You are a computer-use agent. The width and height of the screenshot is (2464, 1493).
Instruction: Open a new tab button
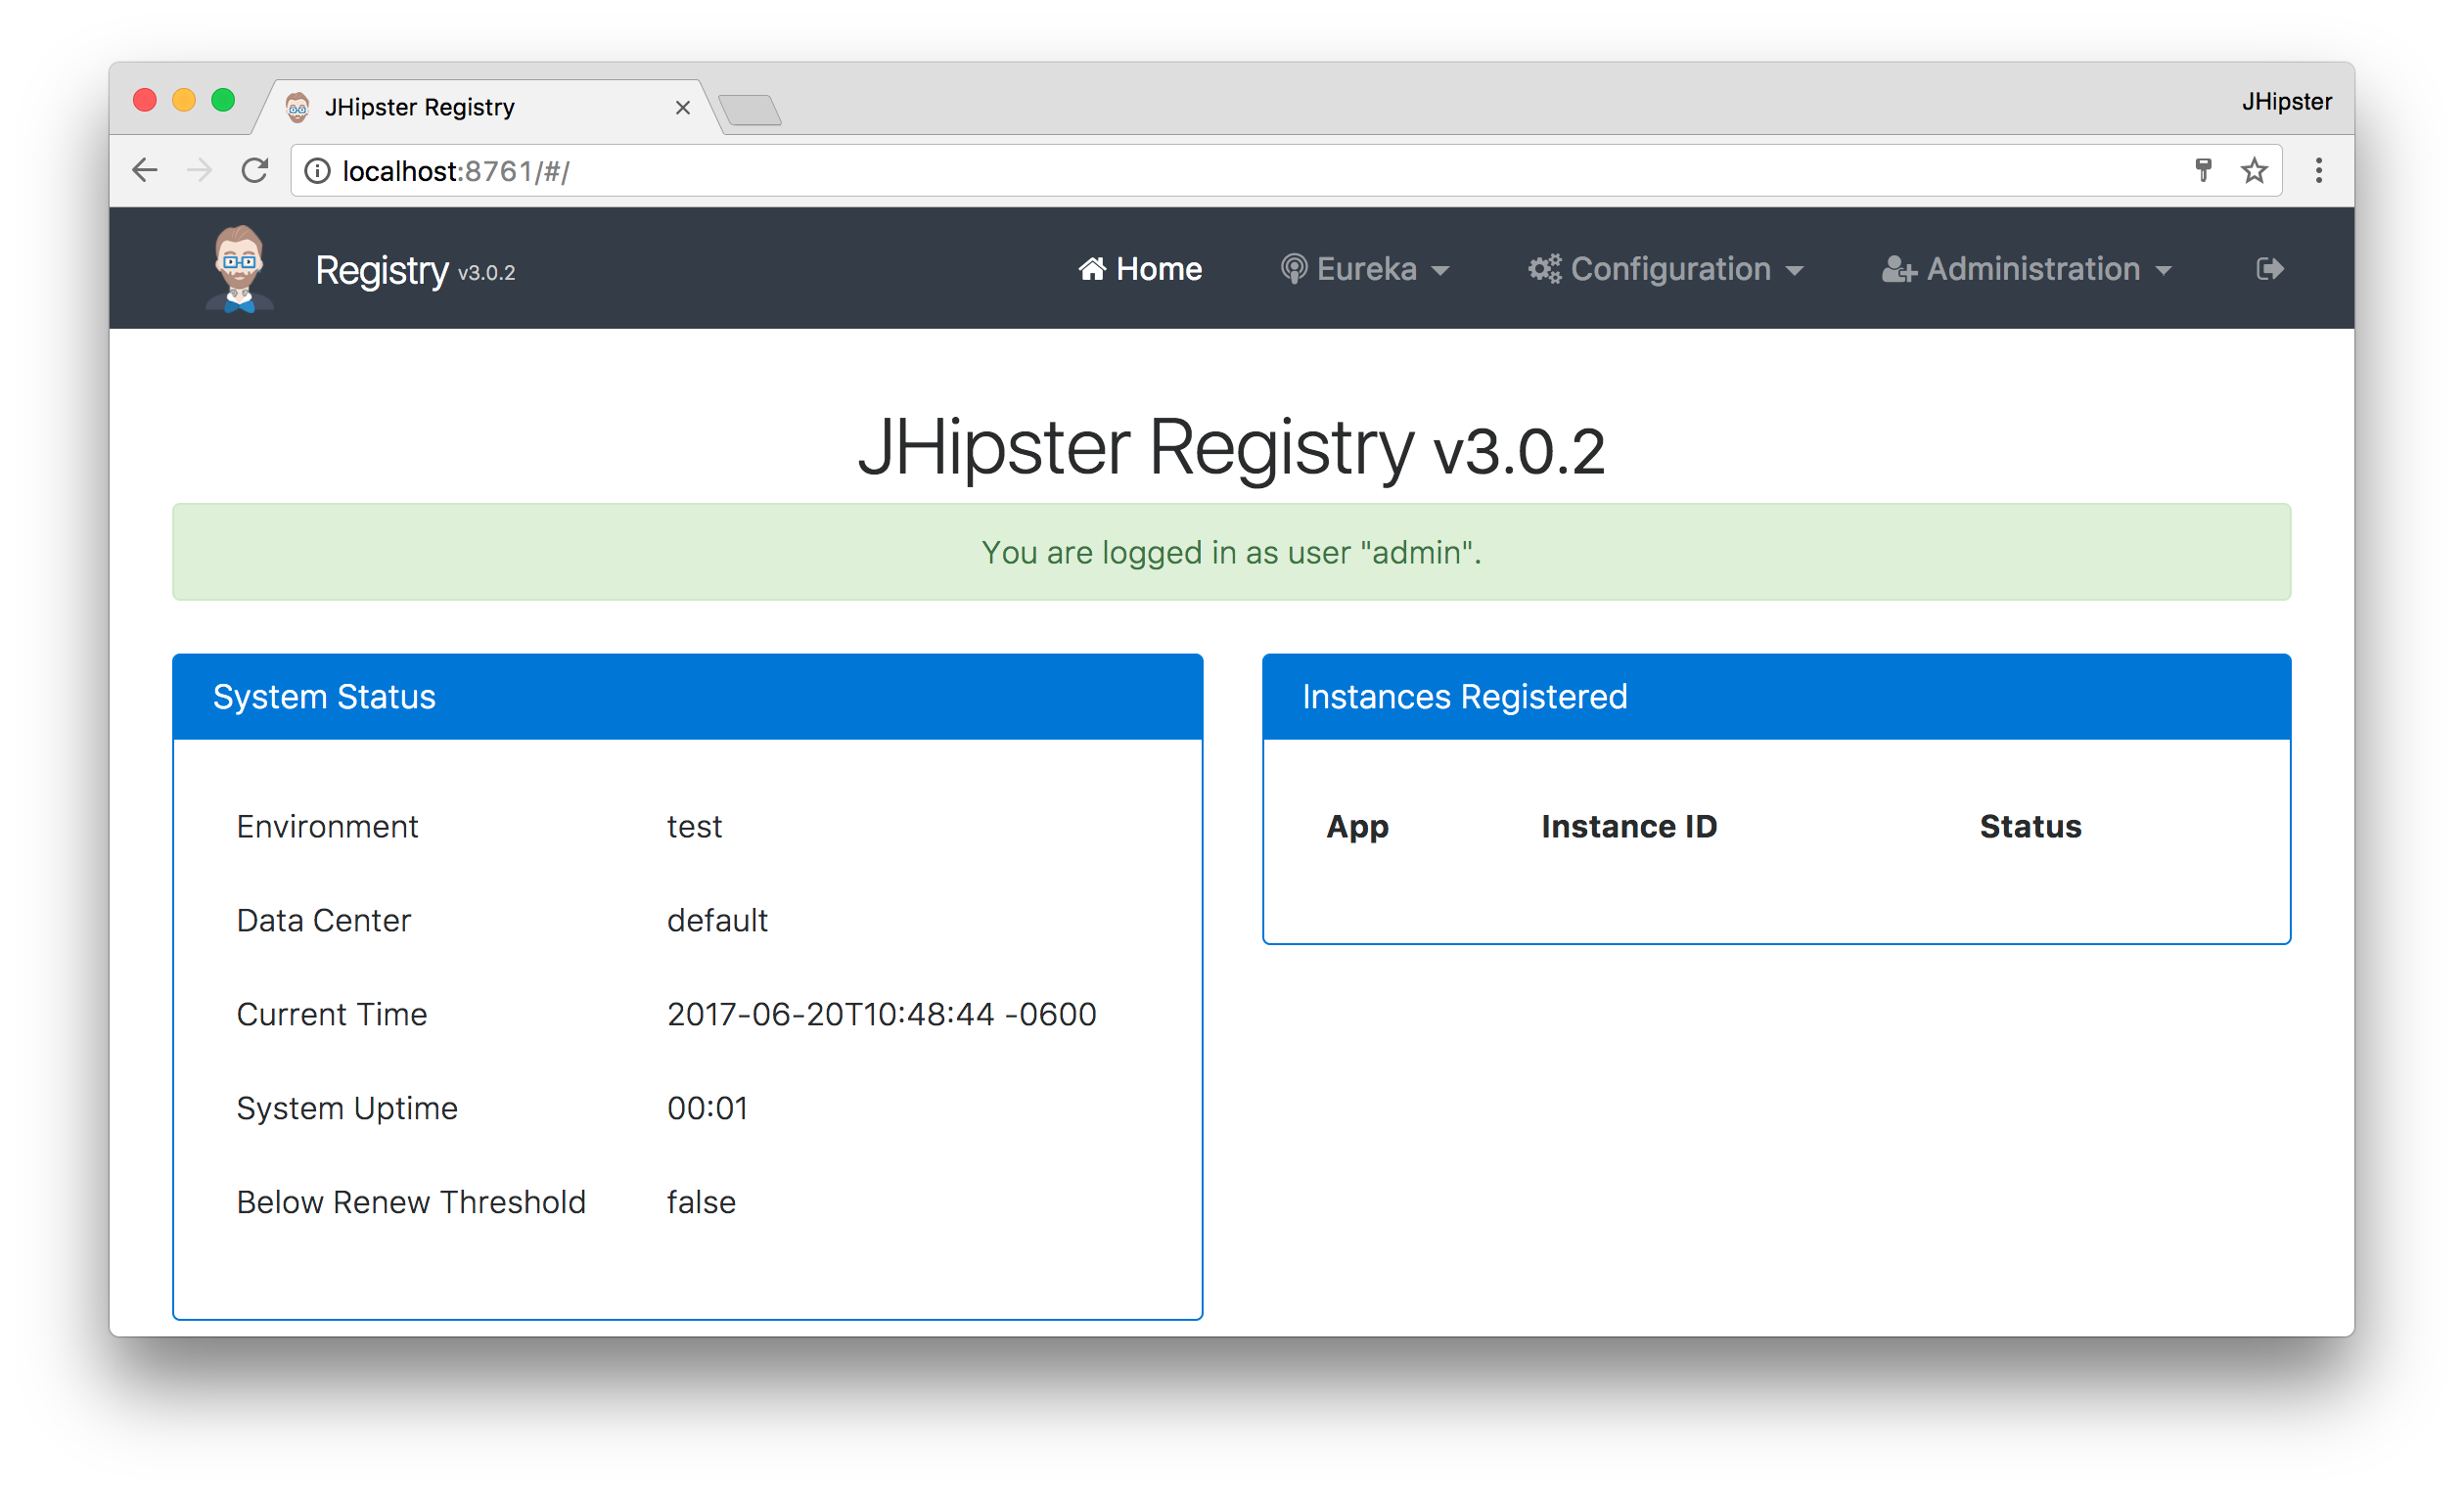[x=750, y=109]
